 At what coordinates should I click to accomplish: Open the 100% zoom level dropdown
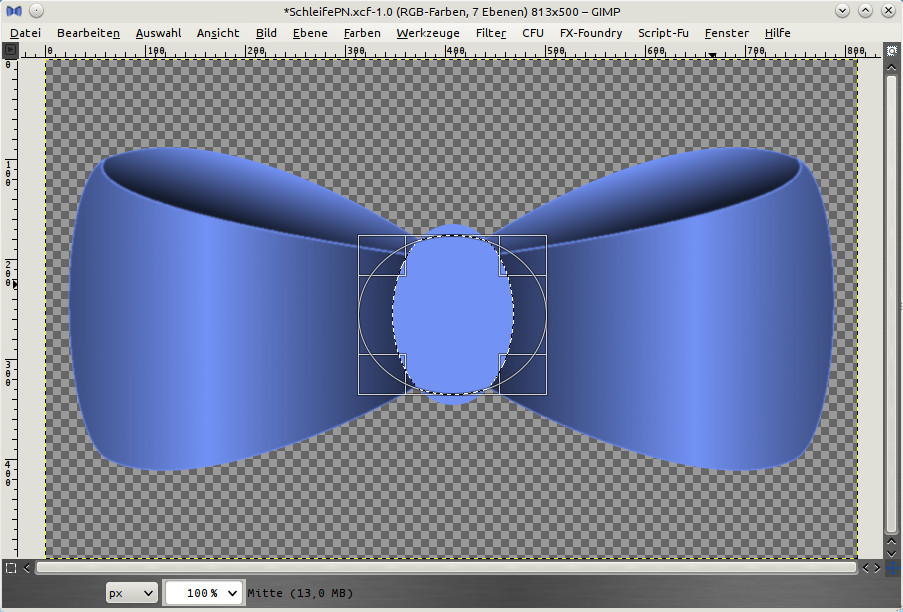204,593
